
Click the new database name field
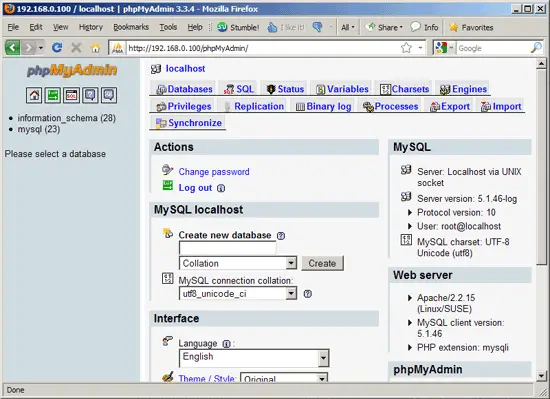tap(227, 248)
